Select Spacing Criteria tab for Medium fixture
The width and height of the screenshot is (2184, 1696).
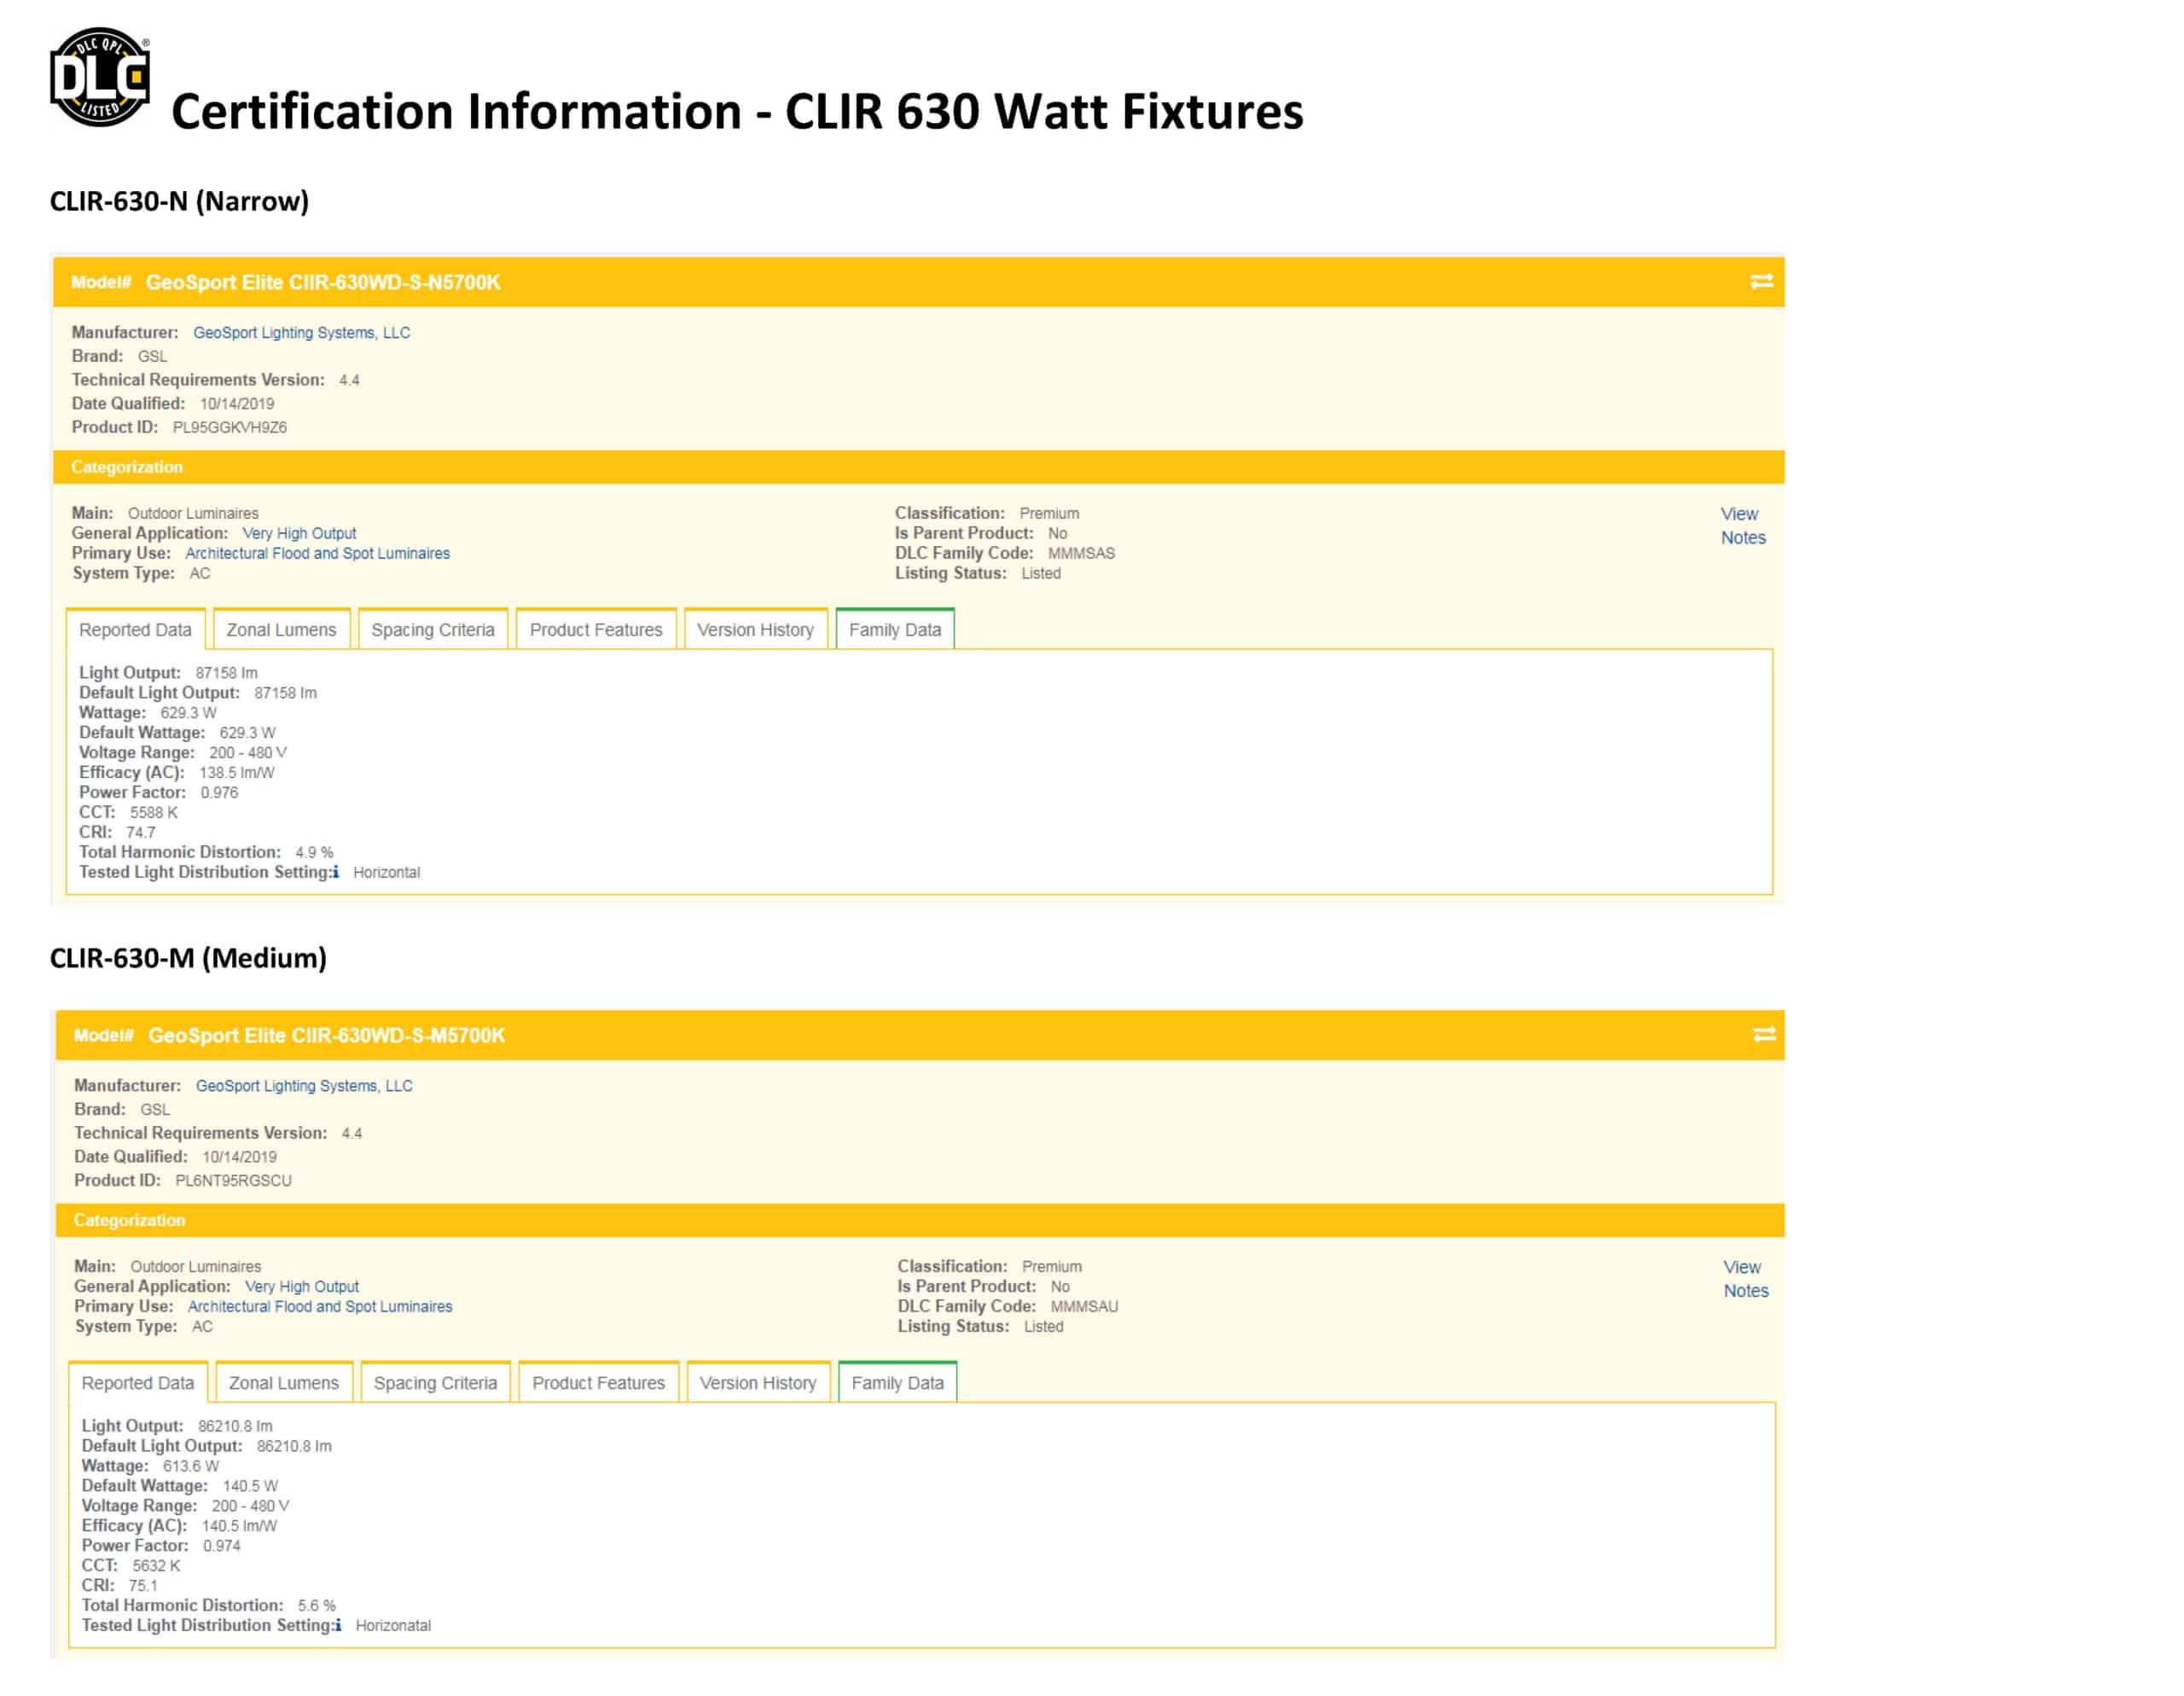pos(435,1383)
